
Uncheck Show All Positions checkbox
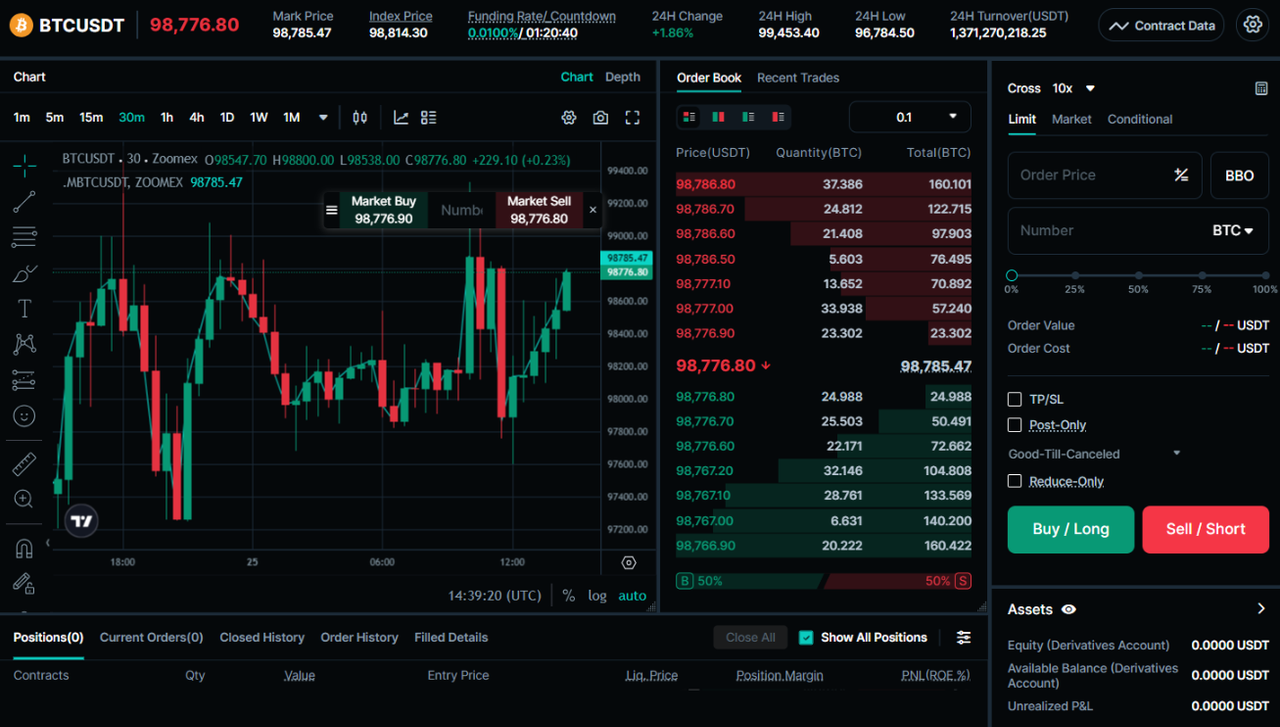[x=806, y=637]
